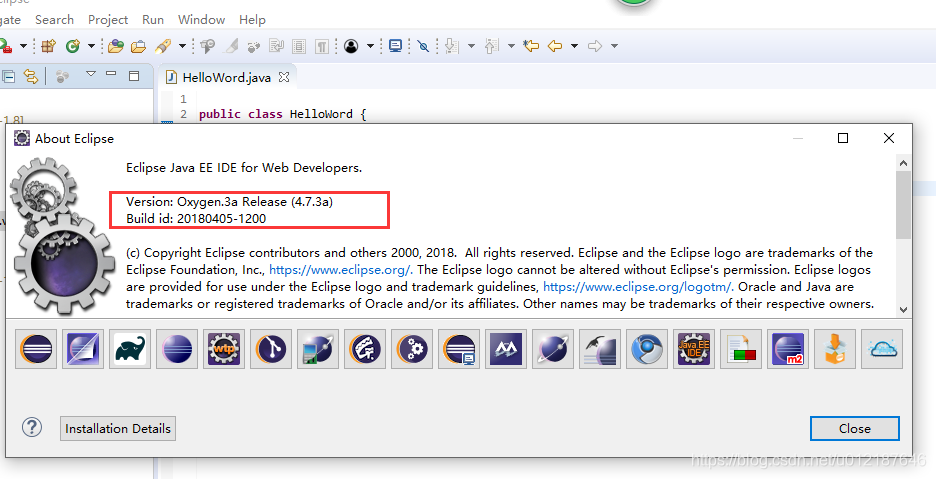Click the Installation Details button
Screen dimensions: 936x479
(x=118, y=428)
